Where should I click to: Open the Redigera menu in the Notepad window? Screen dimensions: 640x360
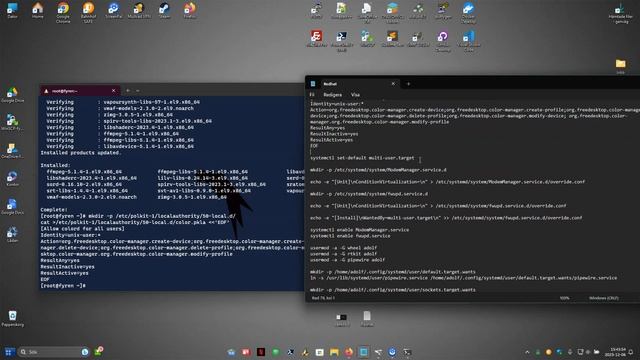333,95
